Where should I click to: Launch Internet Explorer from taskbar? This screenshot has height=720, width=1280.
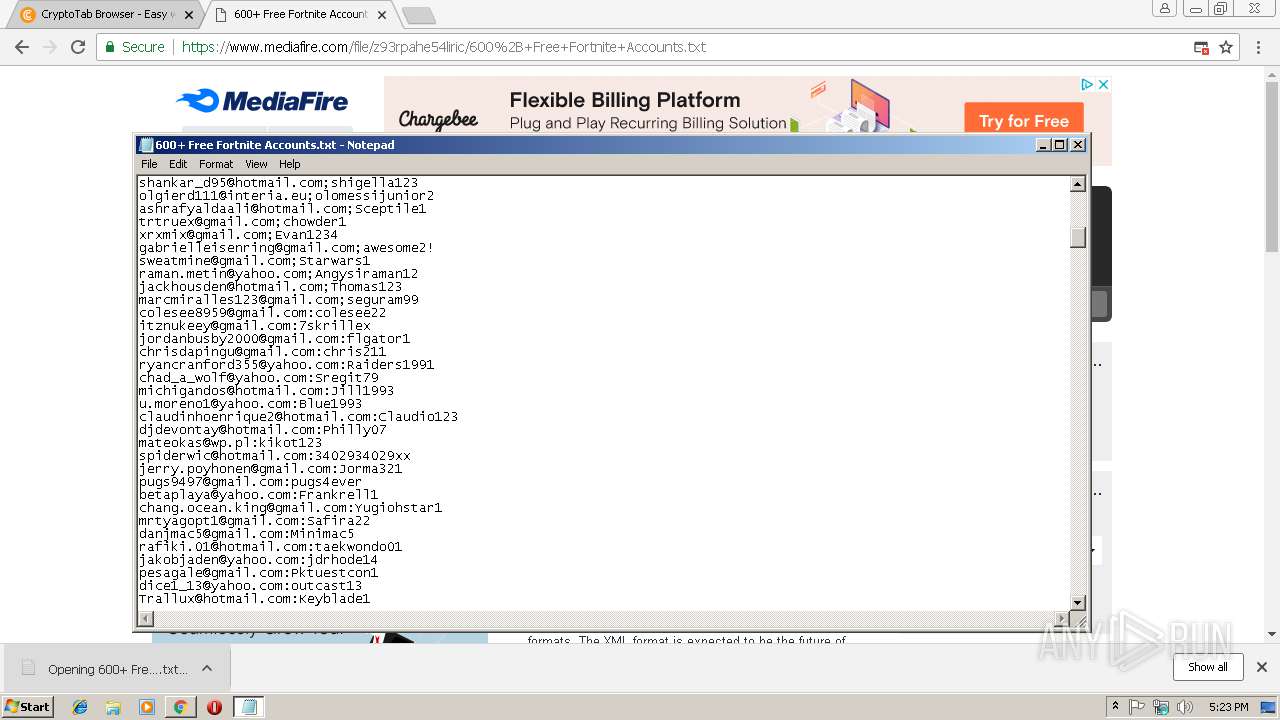[80, 707]
